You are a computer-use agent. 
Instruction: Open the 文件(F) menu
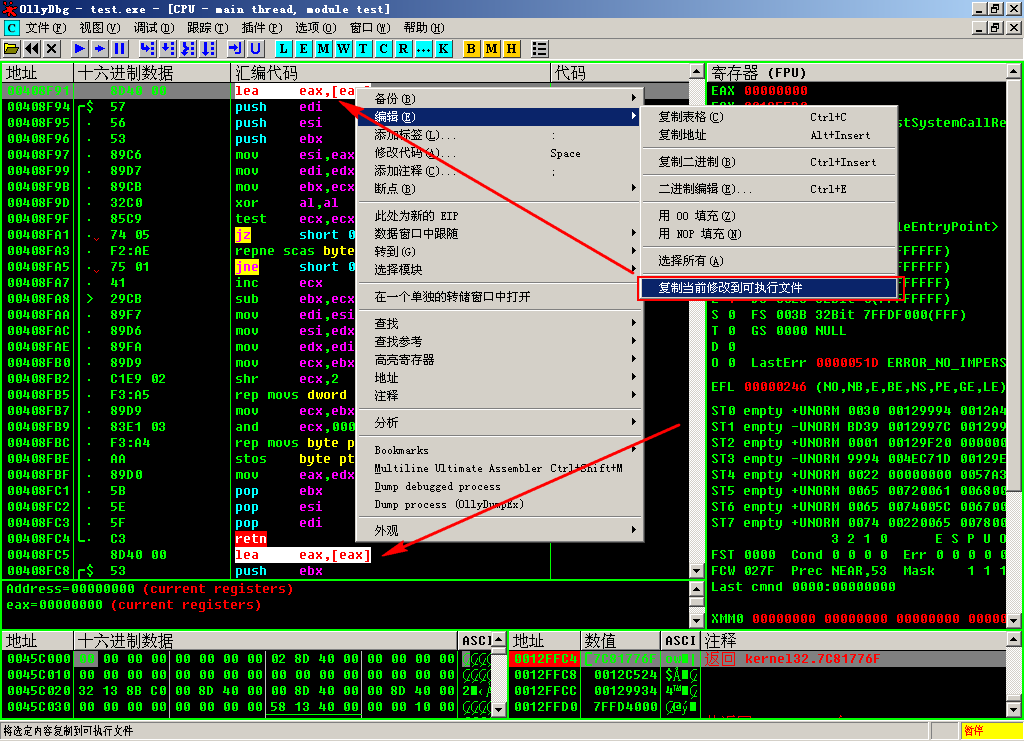click(46, 27)
